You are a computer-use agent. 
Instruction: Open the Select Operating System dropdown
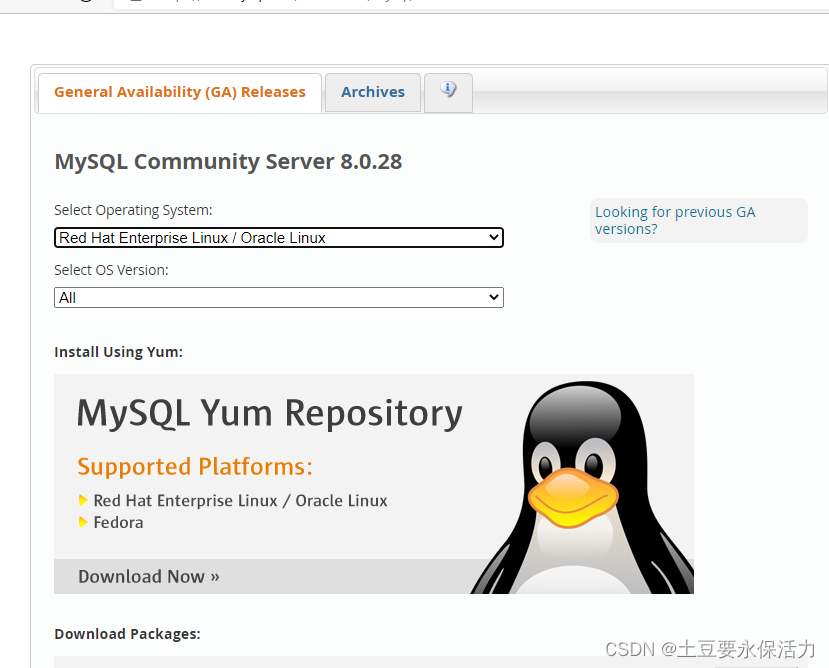click(279, 237)
